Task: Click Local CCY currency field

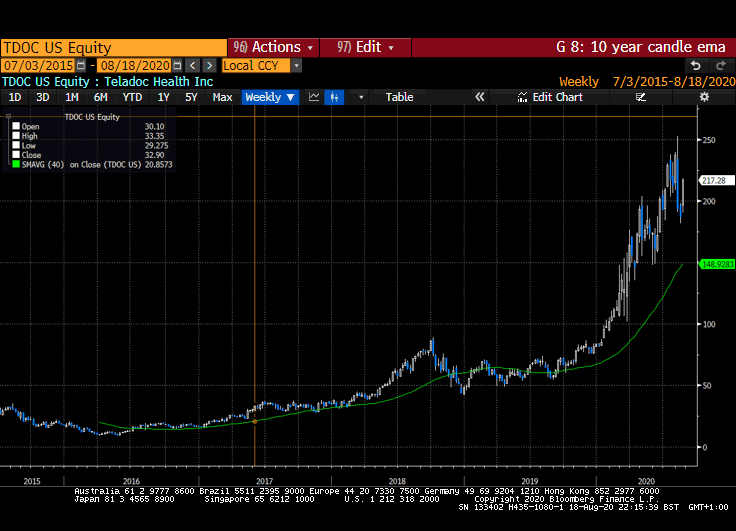Action: pos(256,65)
